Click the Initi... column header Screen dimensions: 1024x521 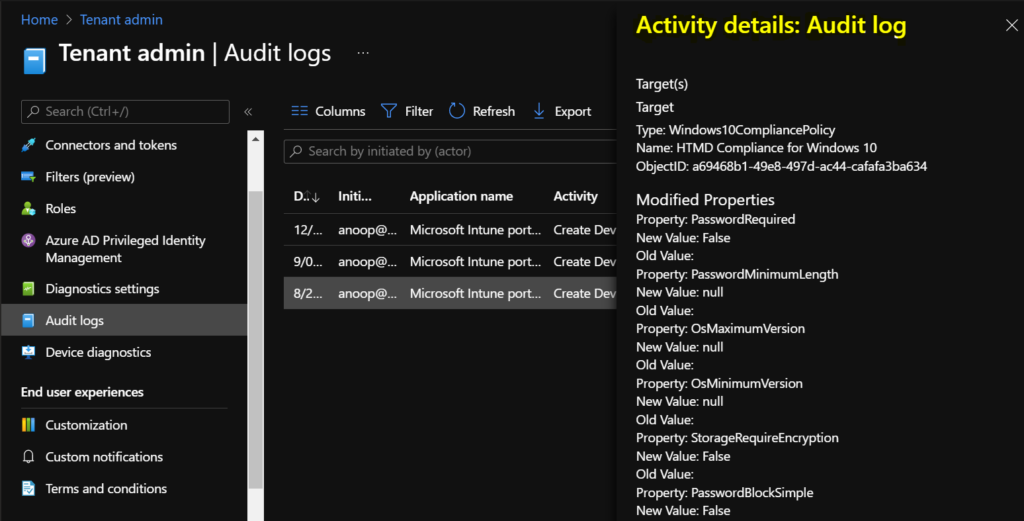coord(355,197)
